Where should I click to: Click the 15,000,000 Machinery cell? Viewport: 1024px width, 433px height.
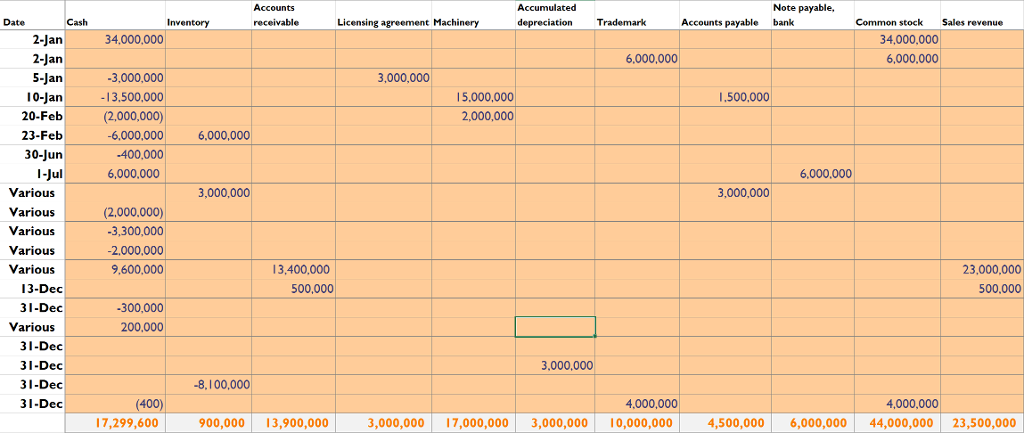tap(473, 97)
